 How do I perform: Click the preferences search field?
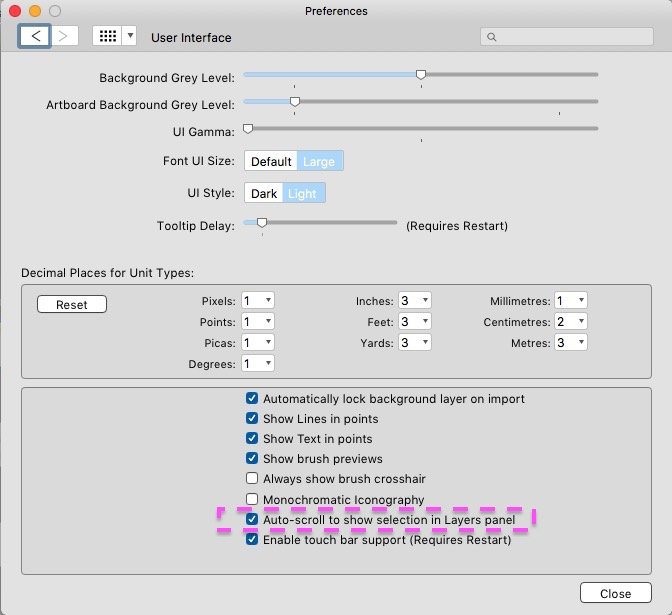click(567, 37)
